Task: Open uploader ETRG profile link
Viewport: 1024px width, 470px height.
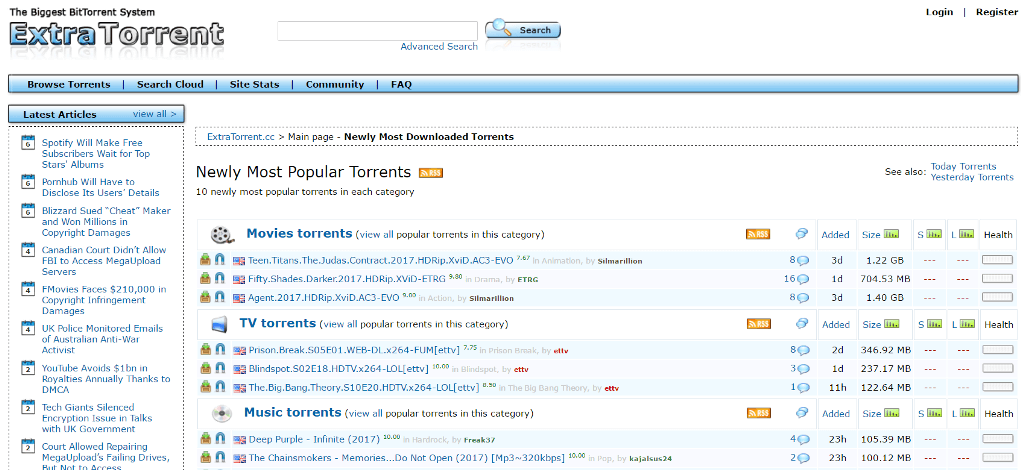Action: pos(528,279)
